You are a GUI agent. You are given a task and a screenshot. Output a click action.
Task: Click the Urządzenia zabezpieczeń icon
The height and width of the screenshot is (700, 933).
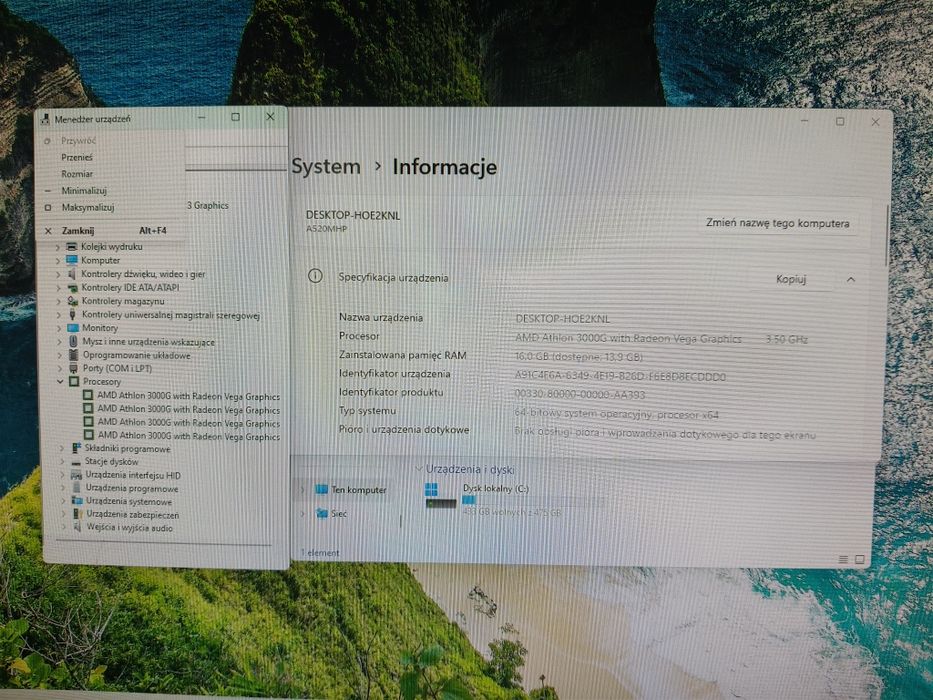pos(77,514)
